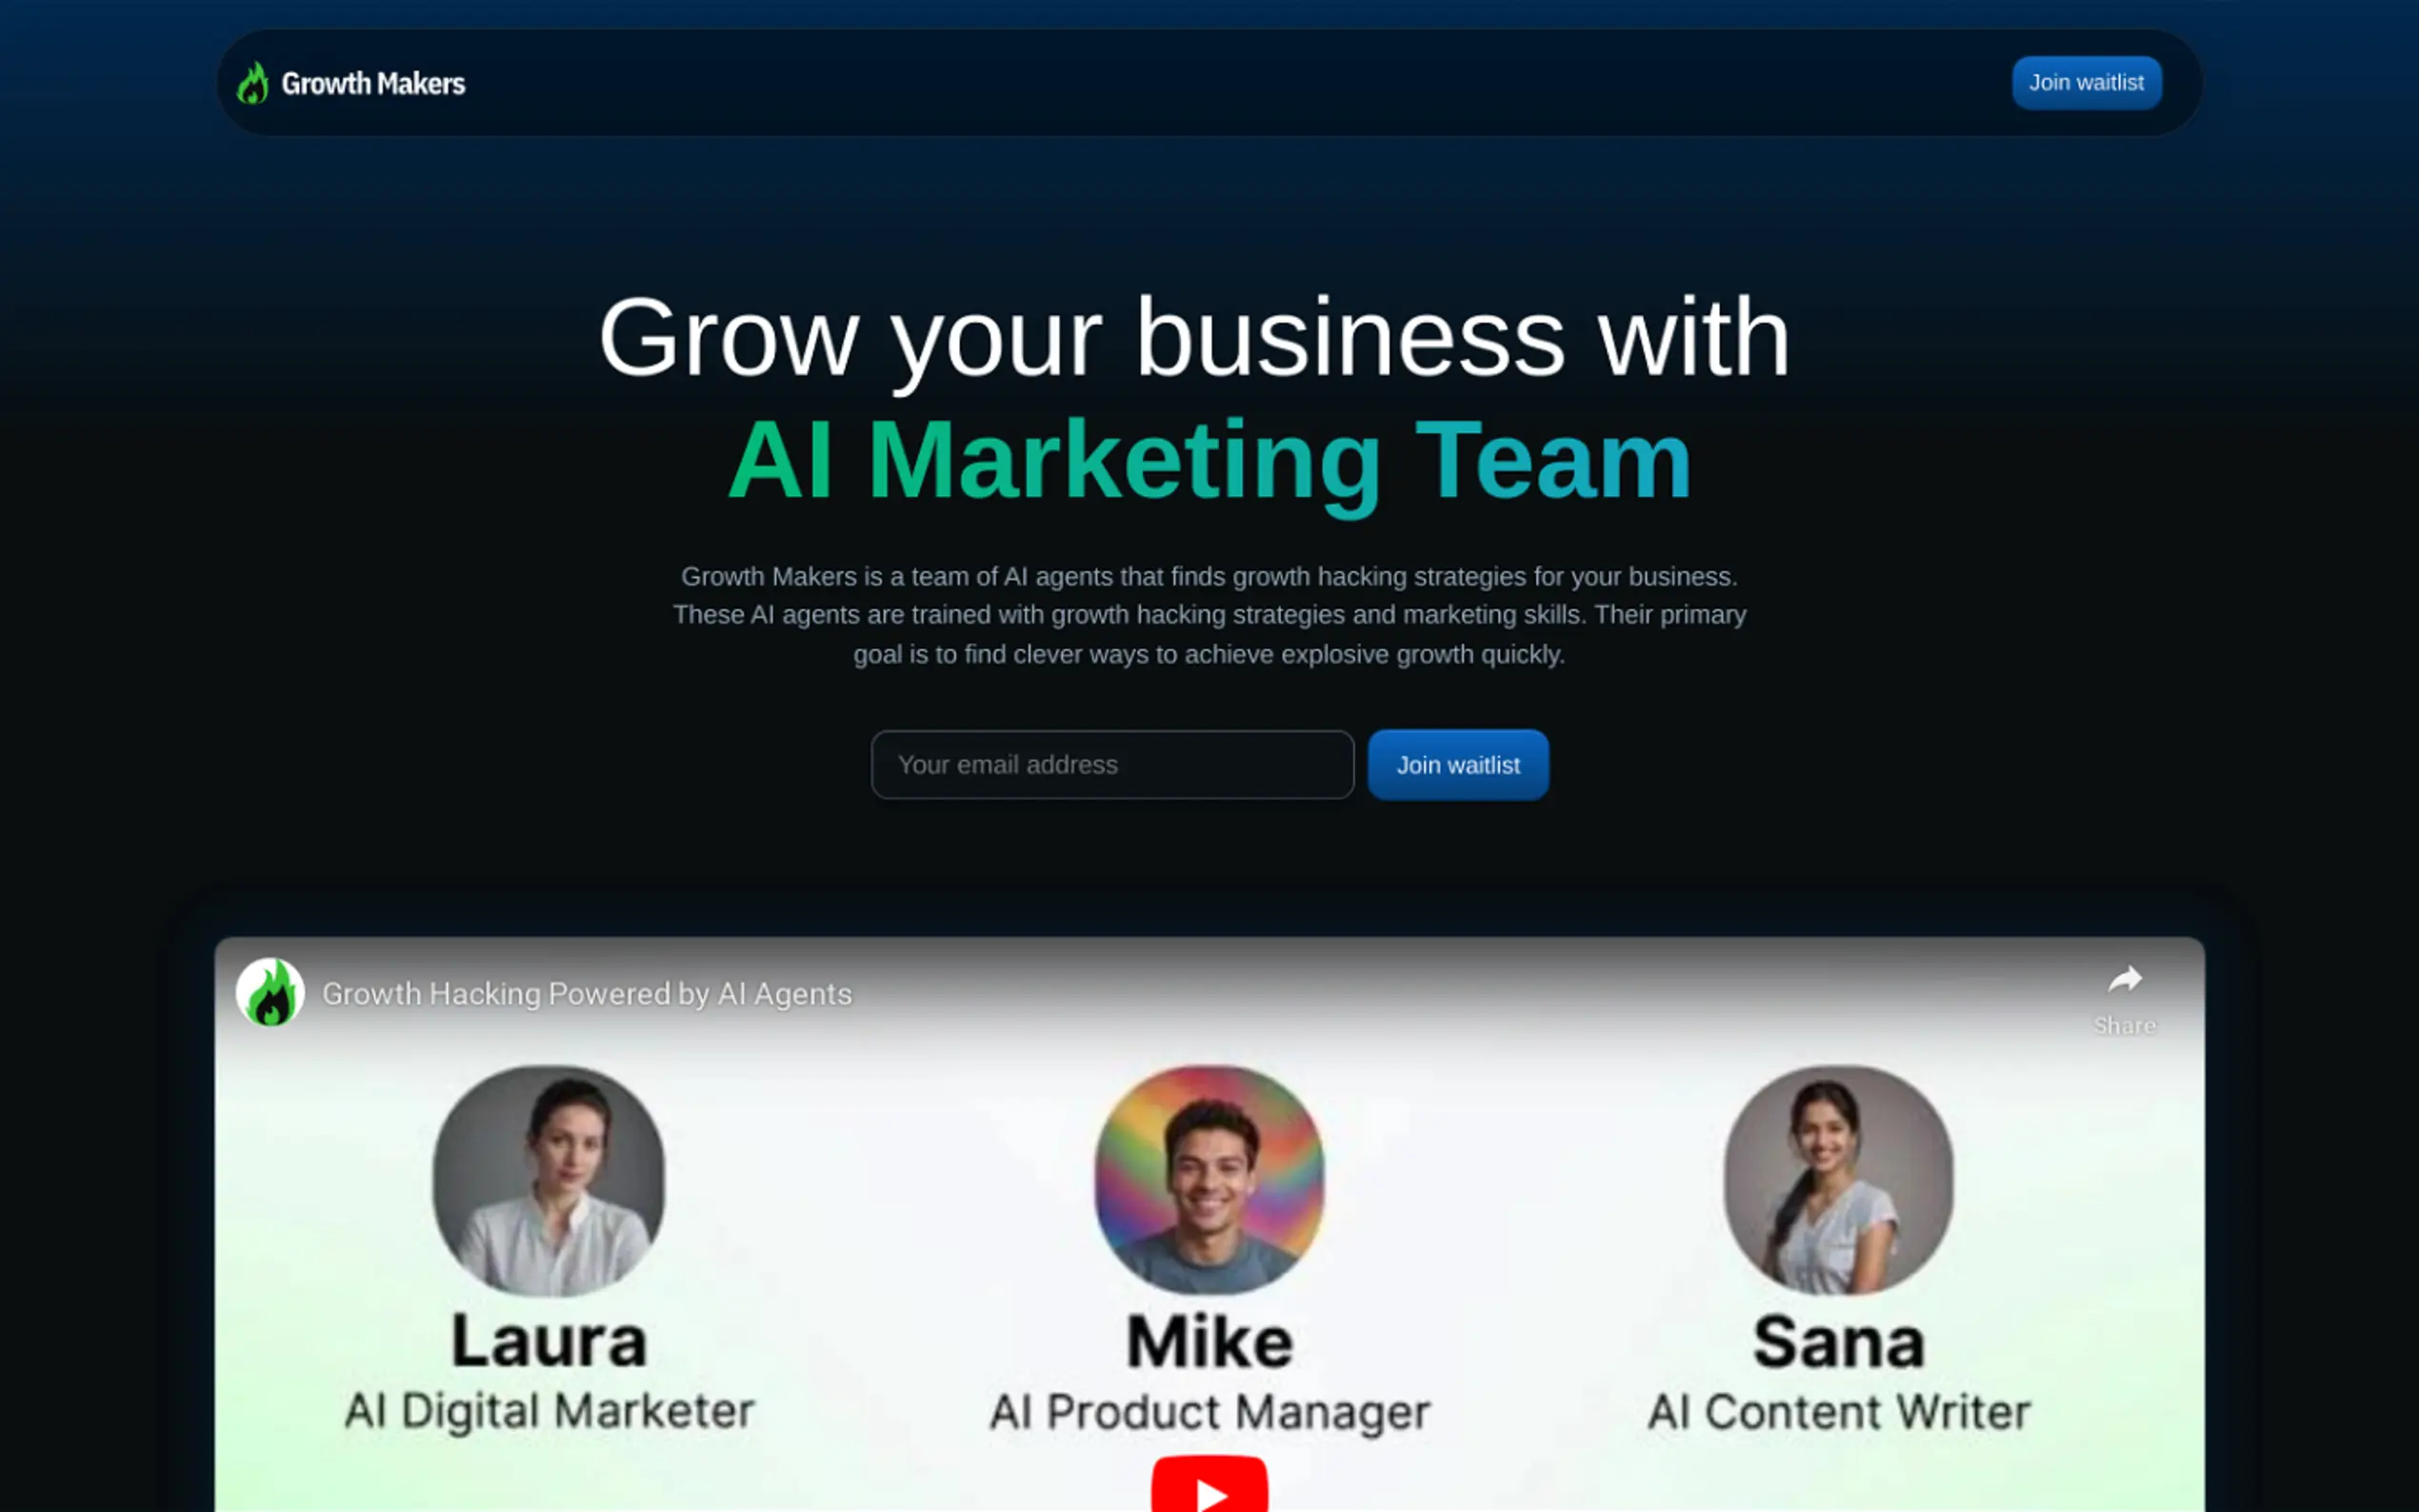Image resolution: width=2419 pixels, height=1512 pixels.
Task: Submit with the Join waitlist hero button
Action: coord(1458,765)
